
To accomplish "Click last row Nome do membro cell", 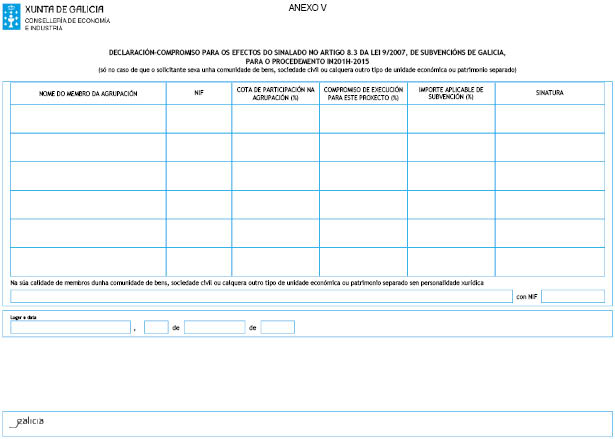I will 88,261.
